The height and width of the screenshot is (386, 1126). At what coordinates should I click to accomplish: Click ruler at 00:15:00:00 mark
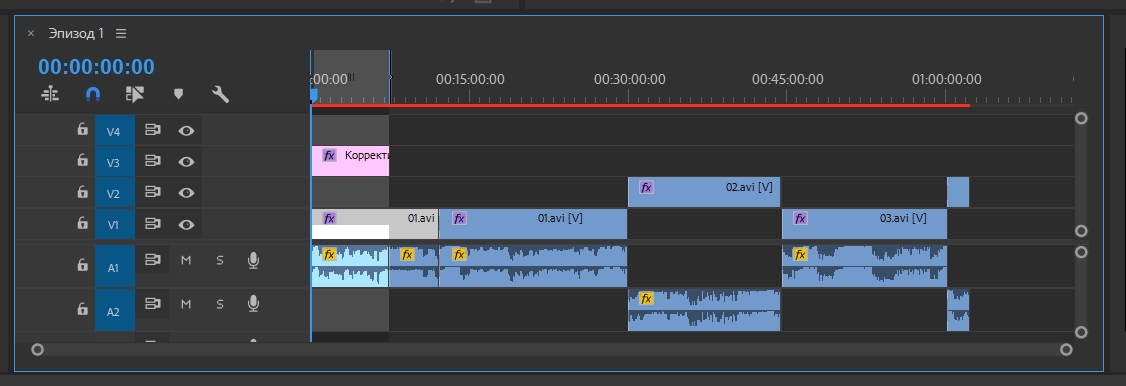[470, 79]
